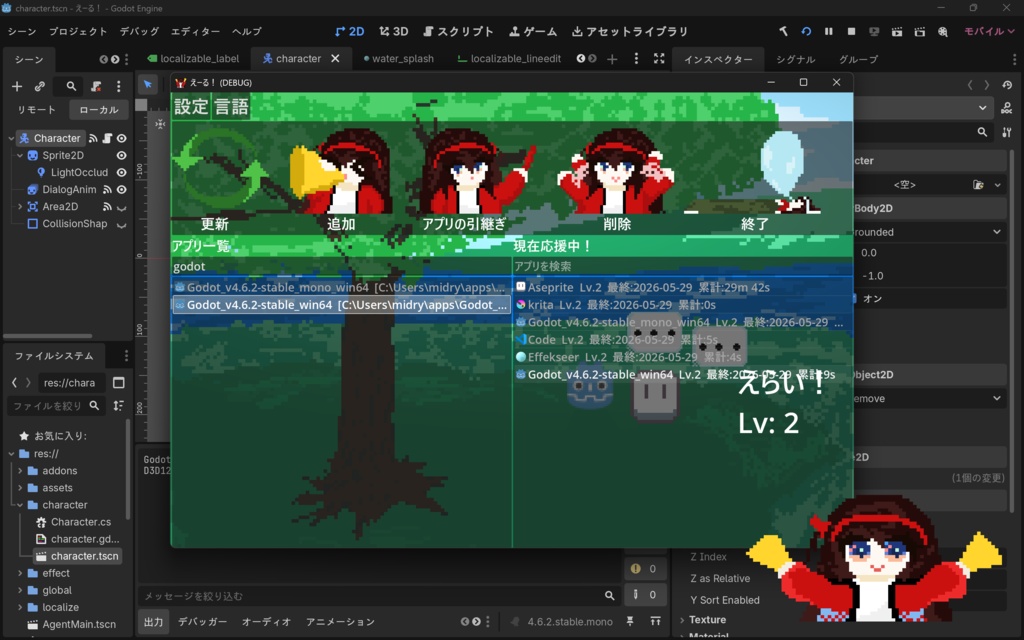
Task: Open the node filter search in Scene dock
Action: (x=71, y=86)
